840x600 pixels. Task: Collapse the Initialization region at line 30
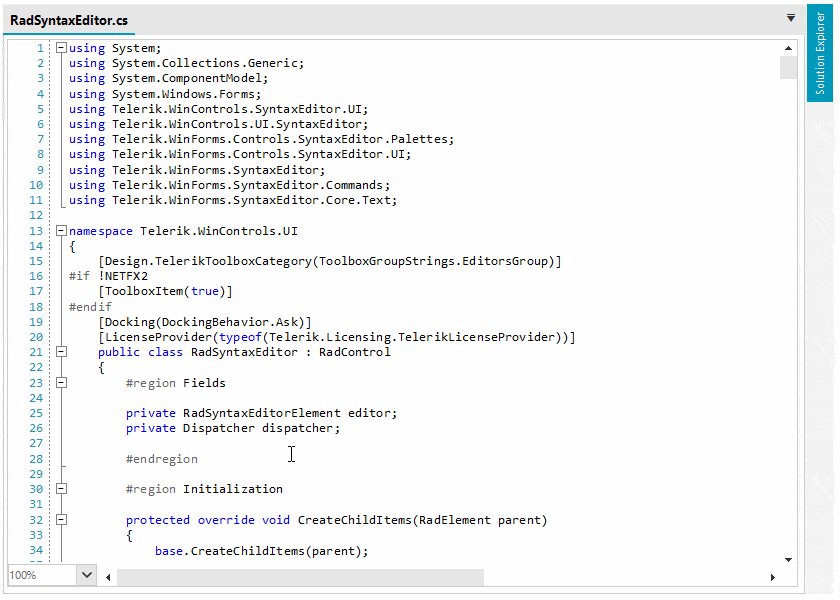(x=61, y=489)
